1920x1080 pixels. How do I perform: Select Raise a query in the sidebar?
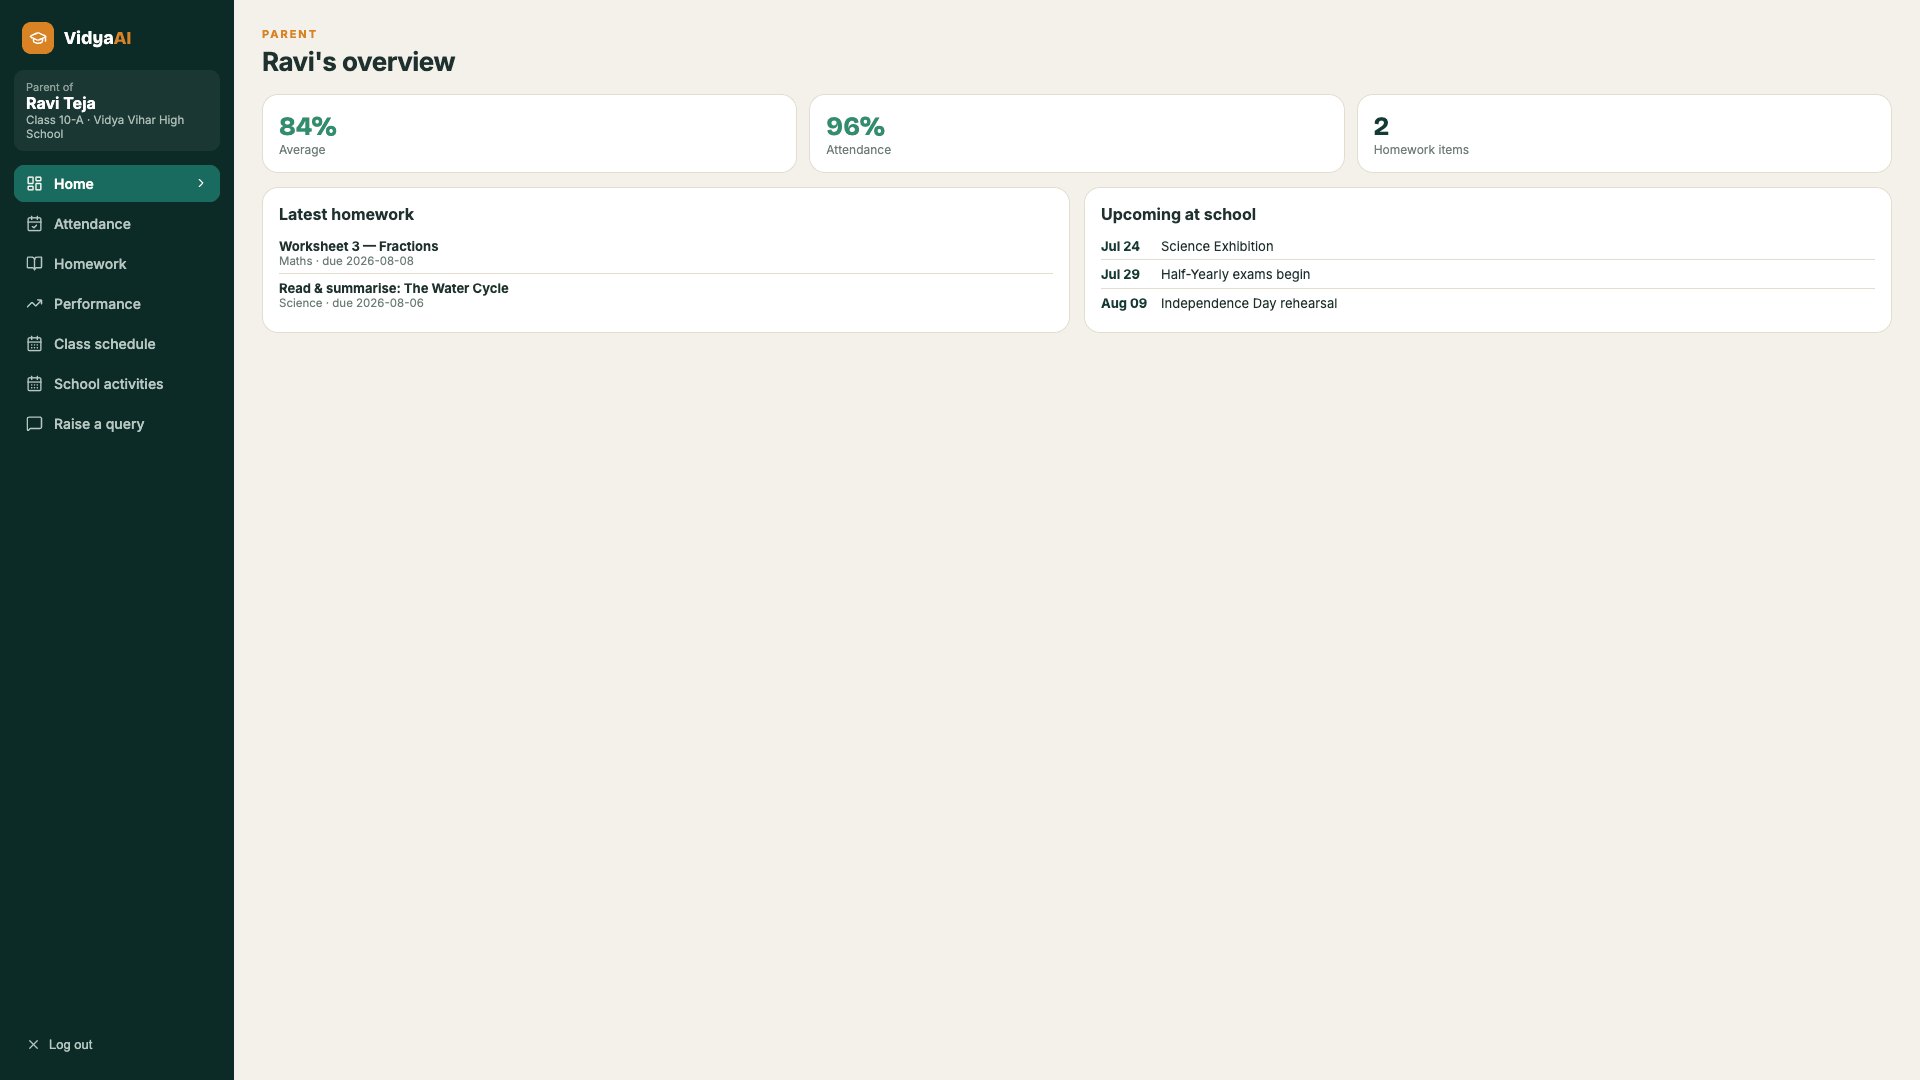117,424
